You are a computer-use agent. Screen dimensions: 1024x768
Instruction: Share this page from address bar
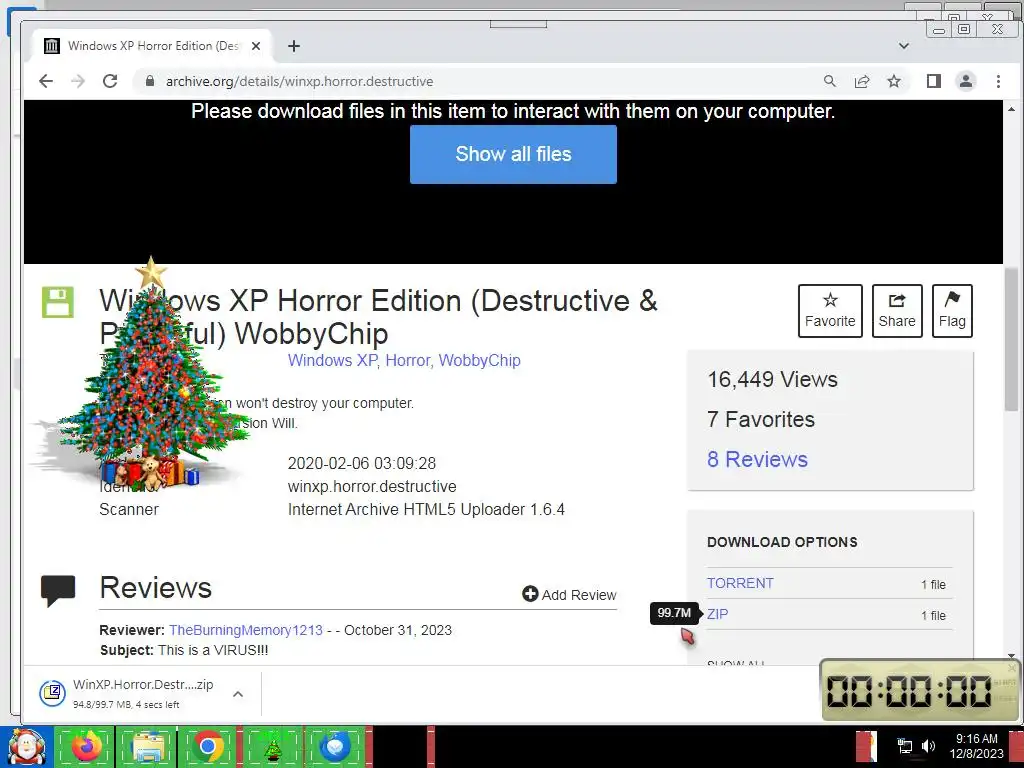(862, 81)
